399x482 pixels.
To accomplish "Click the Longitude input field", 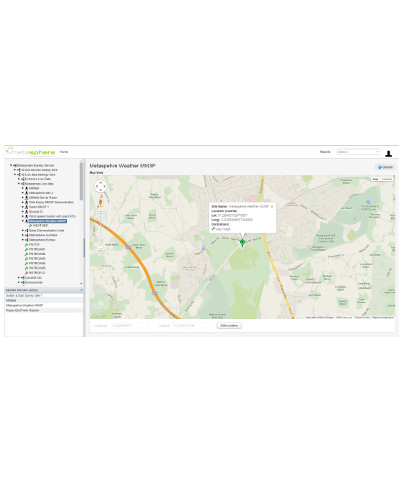I will pos(130,326).
